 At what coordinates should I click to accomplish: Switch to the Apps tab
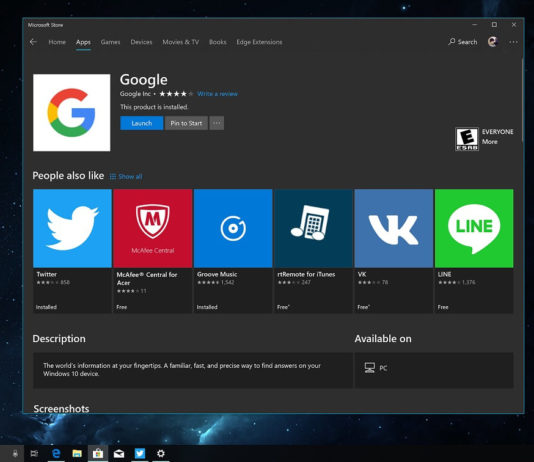pos(83,42)
